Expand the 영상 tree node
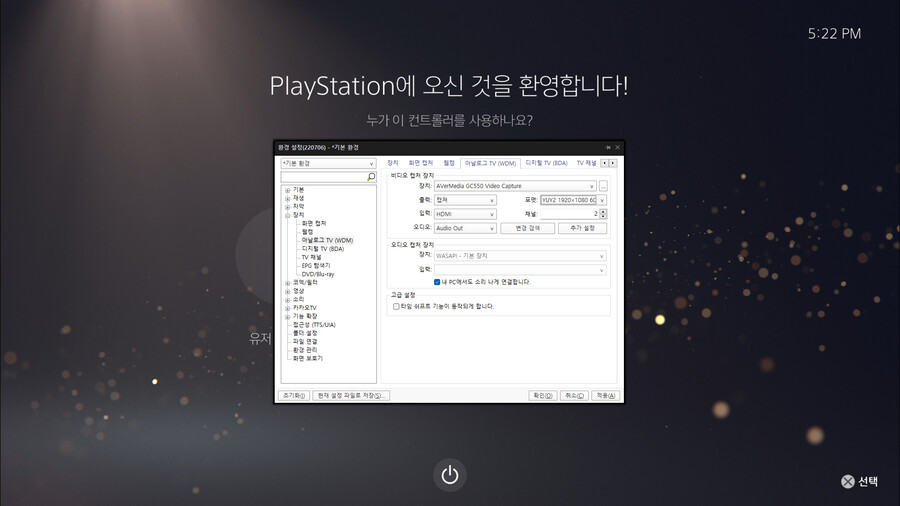This screenshot has width=900, height=506. click(288, 291)
